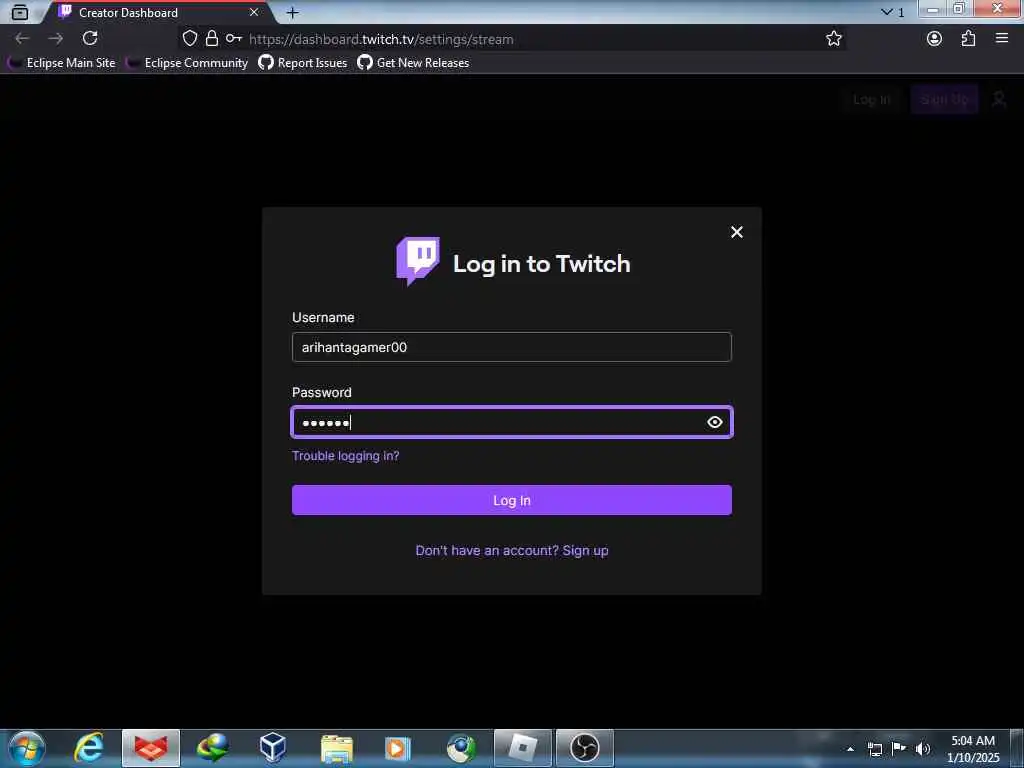The height and width of the screenshot is (768, 1024).
Task: Open the network tray icon
Action: point(874,749)
